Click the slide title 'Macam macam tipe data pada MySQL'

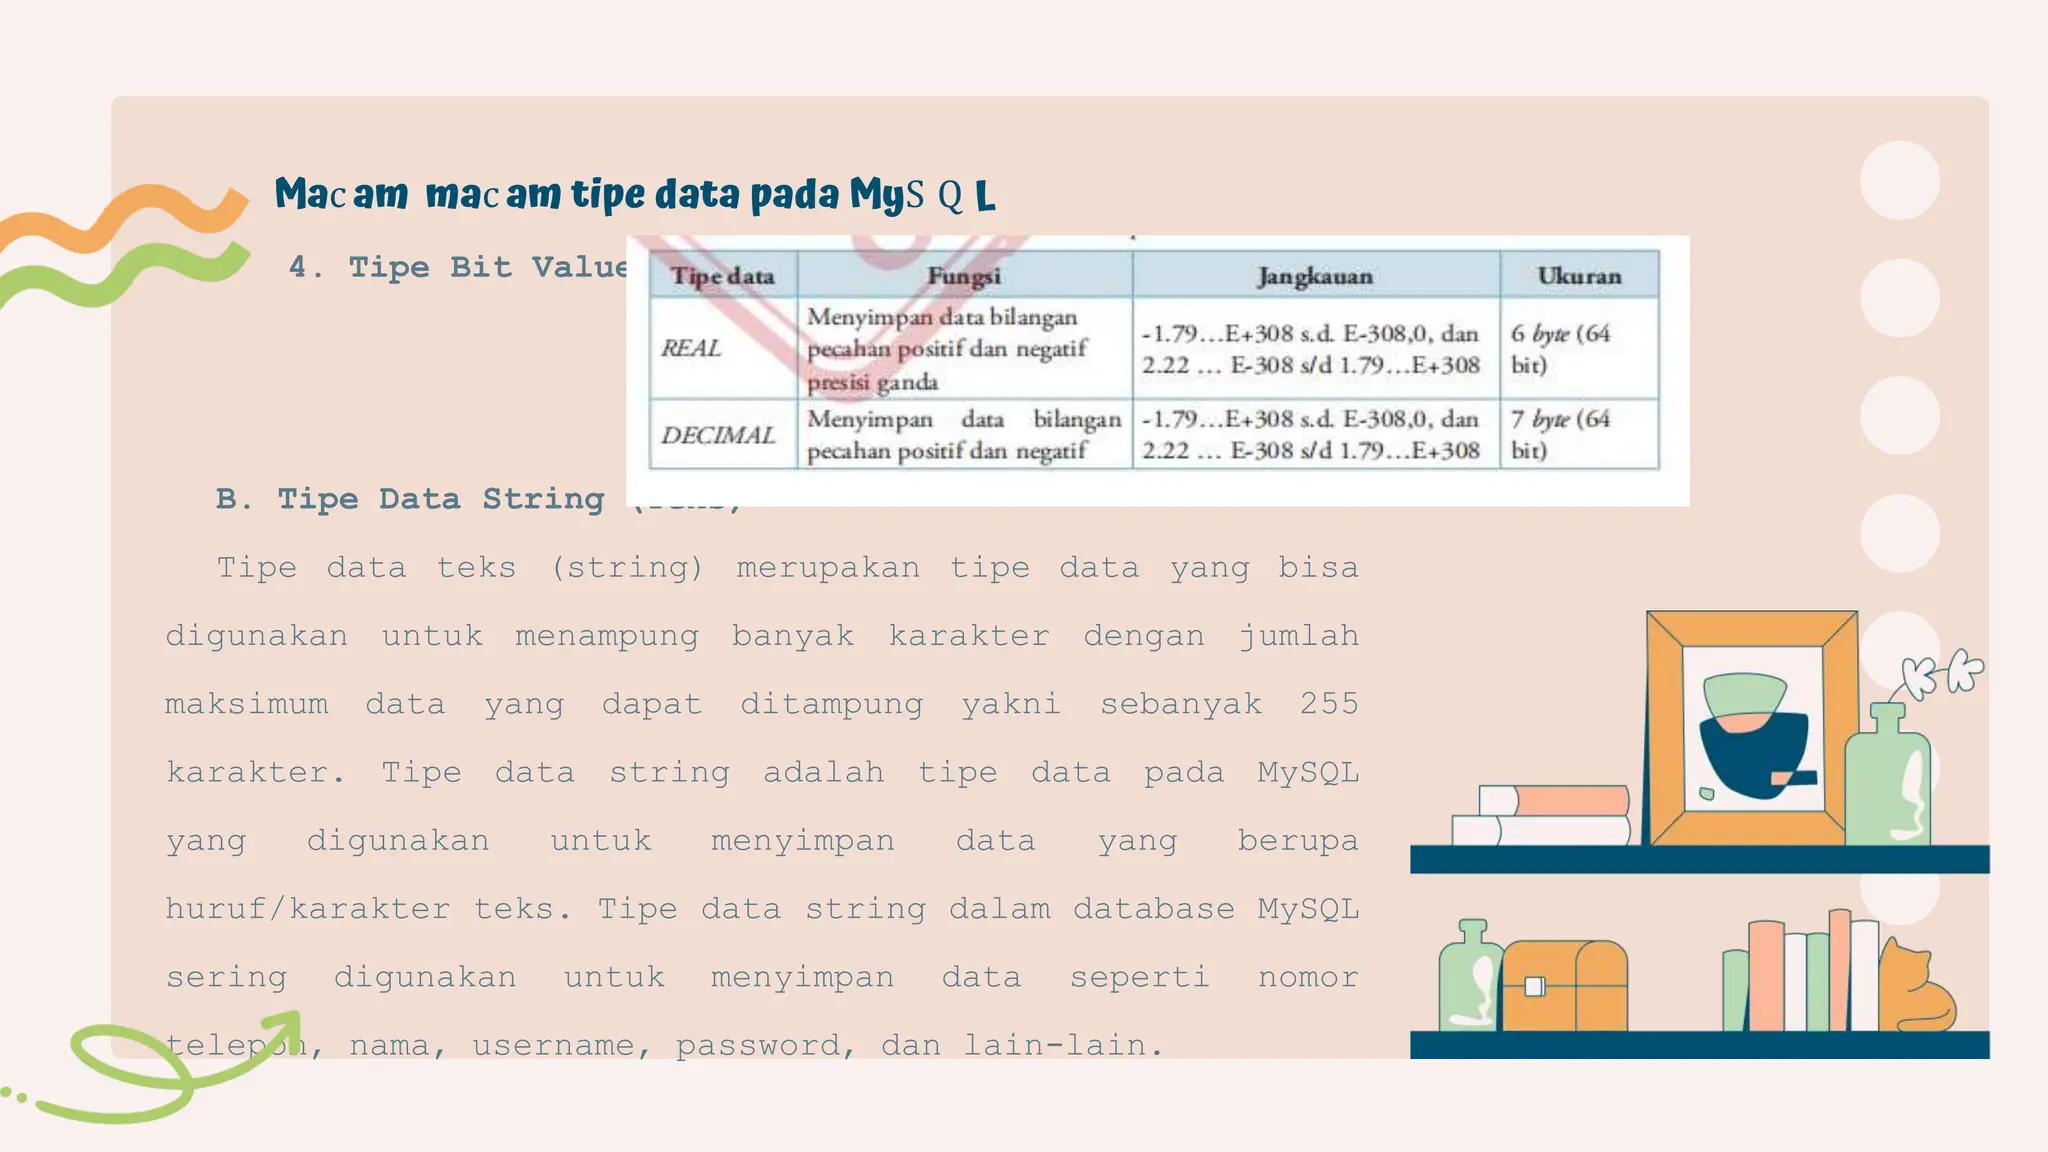(635, 194)
